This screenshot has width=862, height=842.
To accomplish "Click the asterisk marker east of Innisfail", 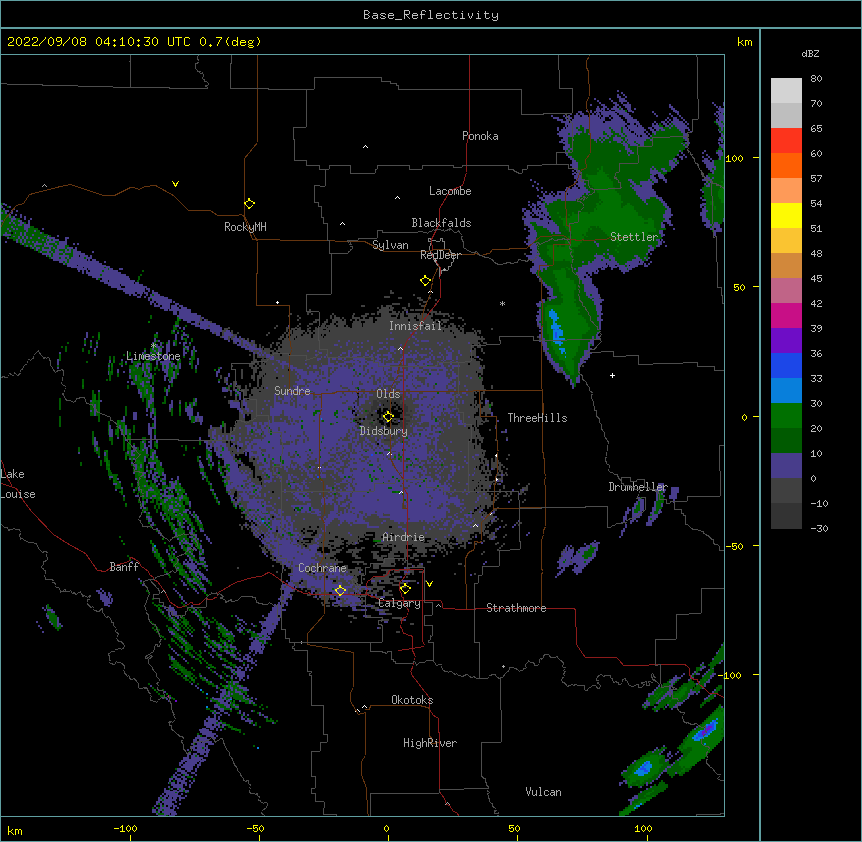I will pyautogui.click(x=502, y=303).
